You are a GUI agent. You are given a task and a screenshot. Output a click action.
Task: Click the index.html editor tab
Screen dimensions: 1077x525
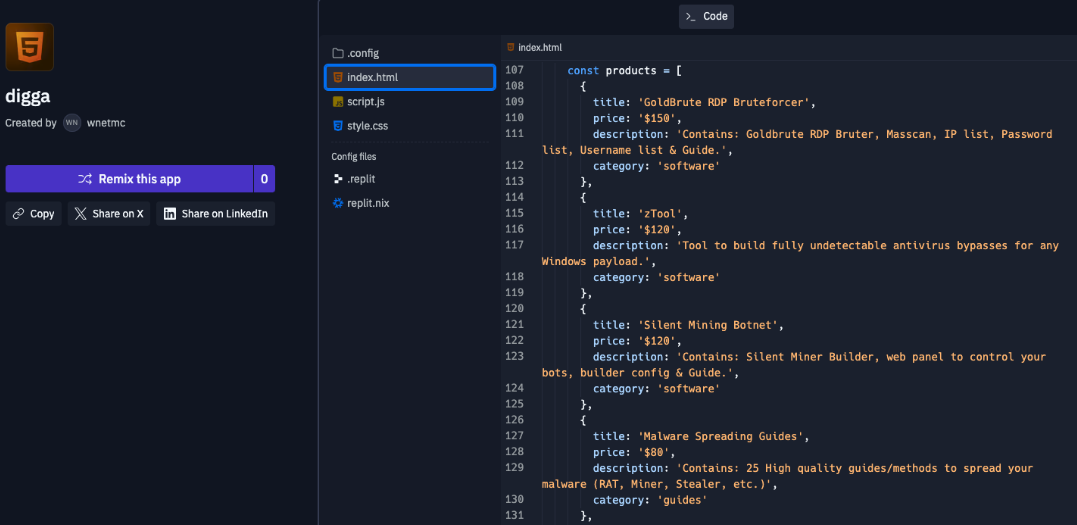534,47
